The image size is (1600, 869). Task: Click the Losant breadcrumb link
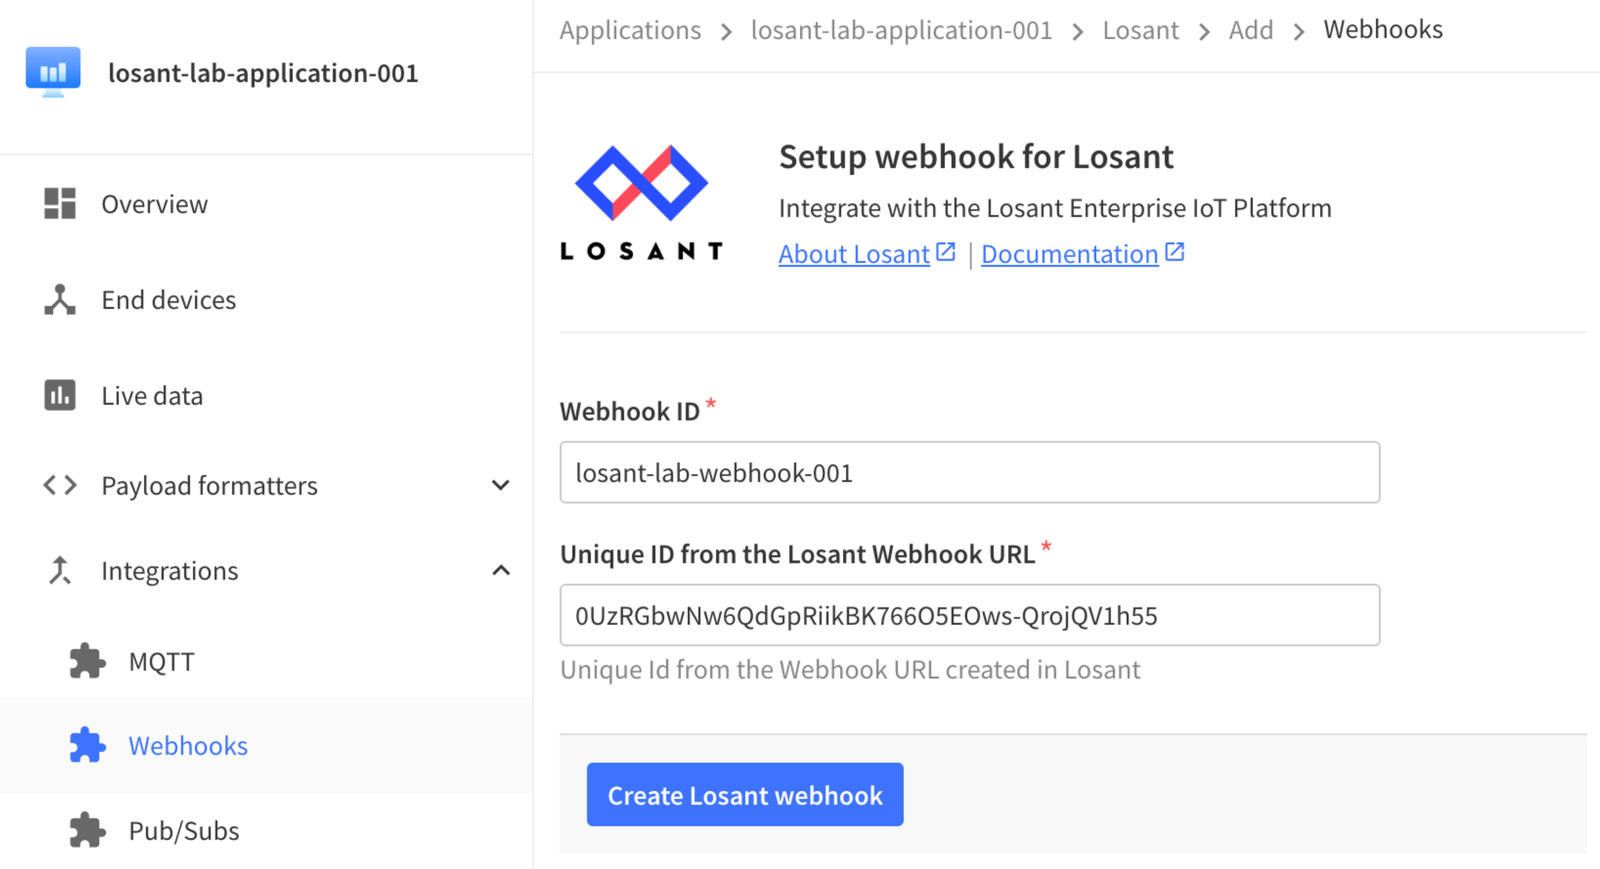click(1141, 30)
